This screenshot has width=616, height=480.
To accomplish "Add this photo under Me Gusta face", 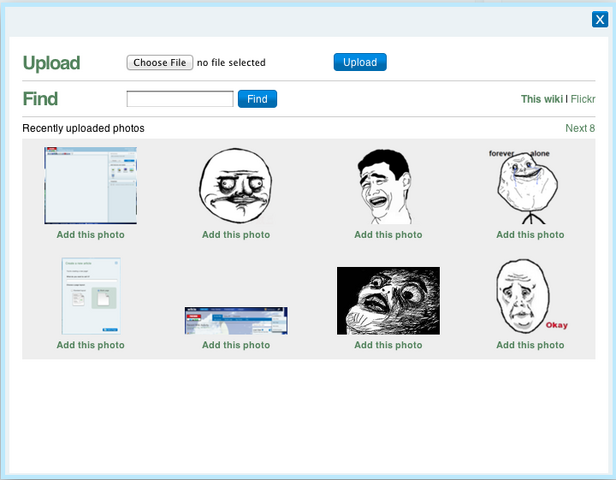I will tap(236, 235).
